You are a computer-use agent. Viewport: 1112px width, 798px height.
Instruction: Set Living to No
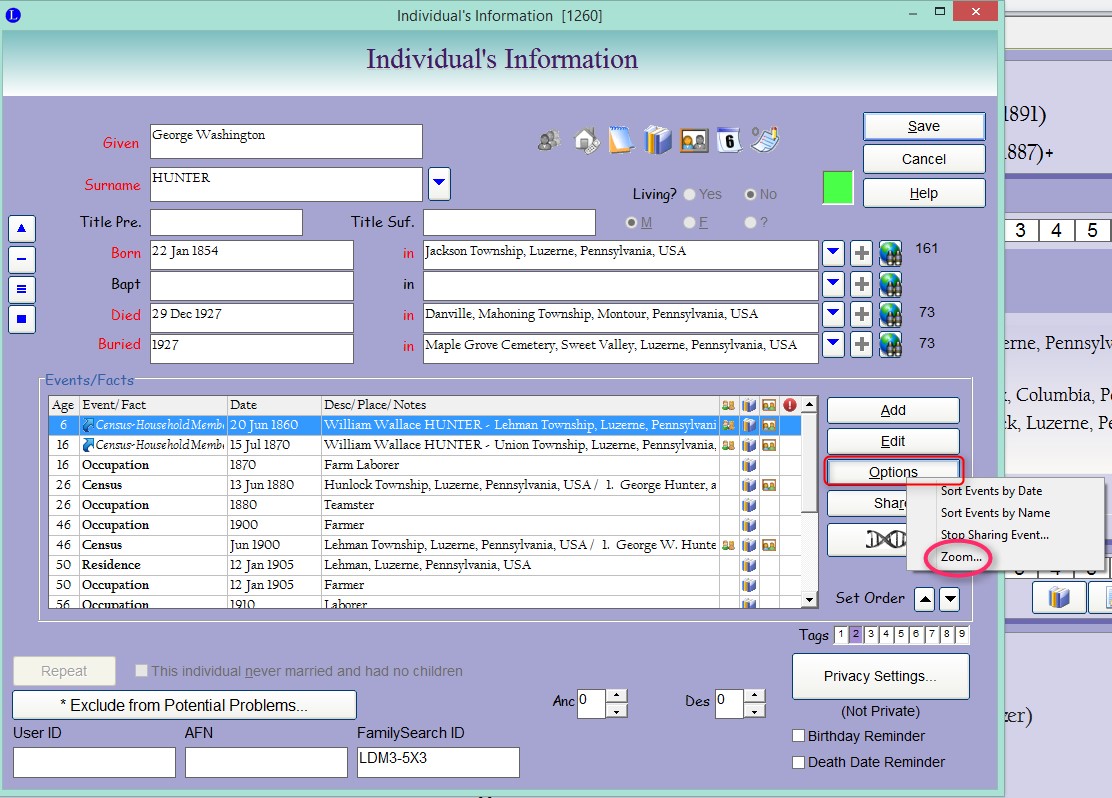tap(750, 194)
